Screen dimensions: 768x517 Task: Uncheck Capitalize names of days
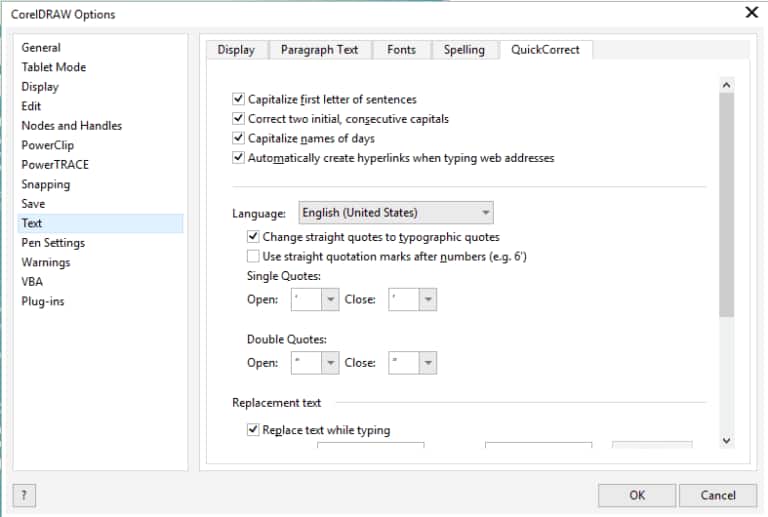pos(238,138)
